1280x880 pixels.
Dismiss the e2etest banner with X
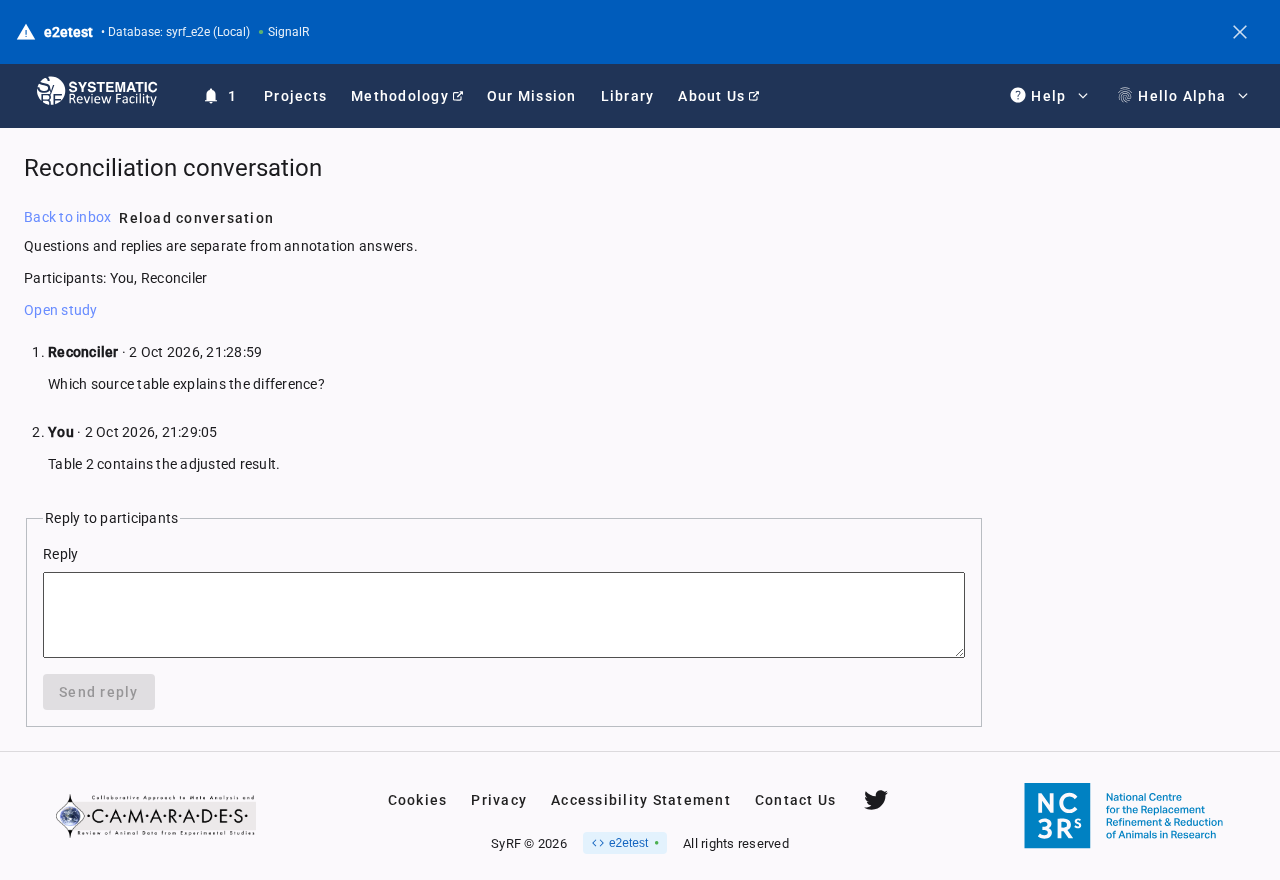pos(1240,32)
